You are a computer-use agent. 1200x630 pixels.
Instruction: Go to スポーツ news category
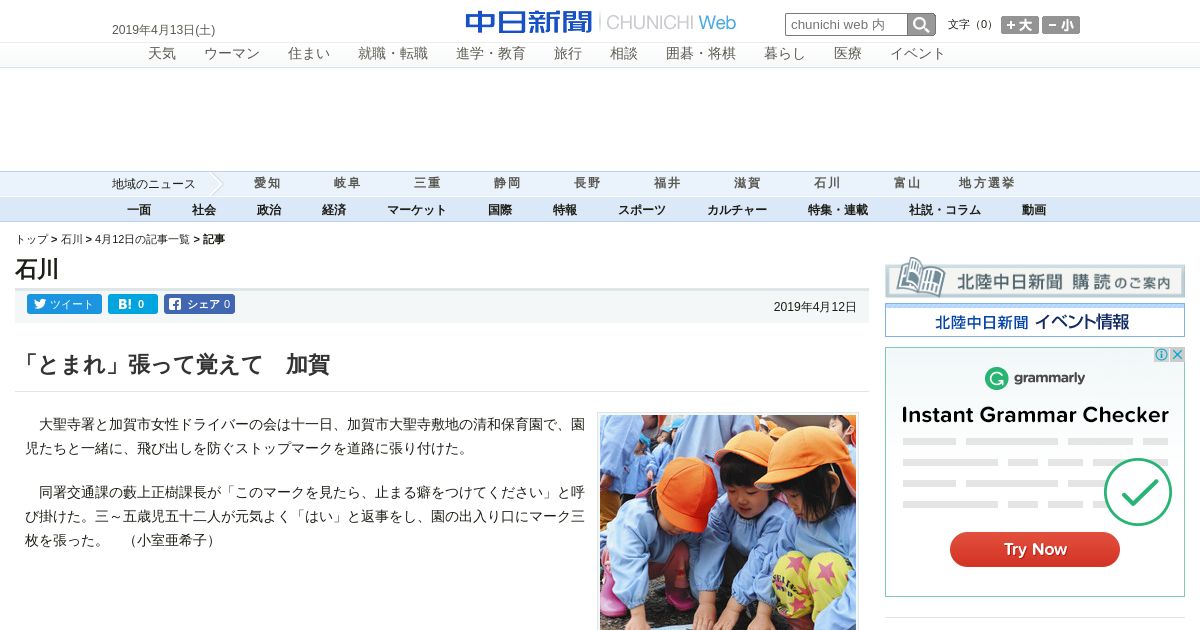tap(642, 210)
